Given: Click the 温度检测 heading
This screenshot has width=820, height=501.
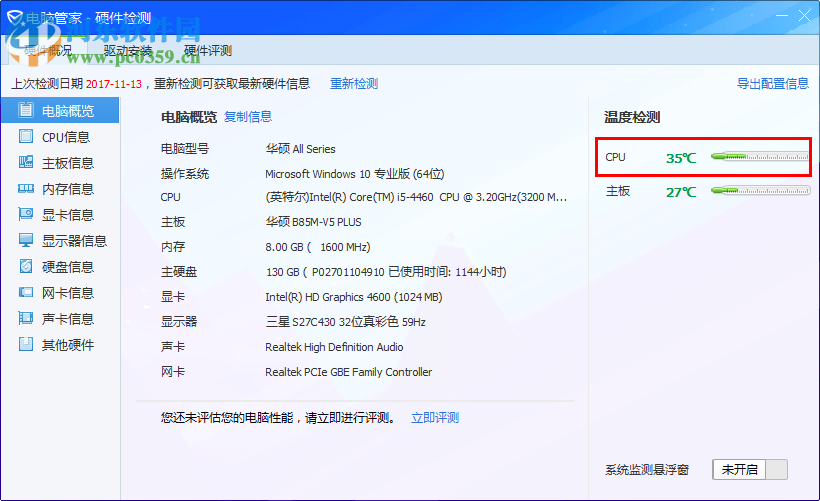Looking at the screenshot, I should click(632, 117).
